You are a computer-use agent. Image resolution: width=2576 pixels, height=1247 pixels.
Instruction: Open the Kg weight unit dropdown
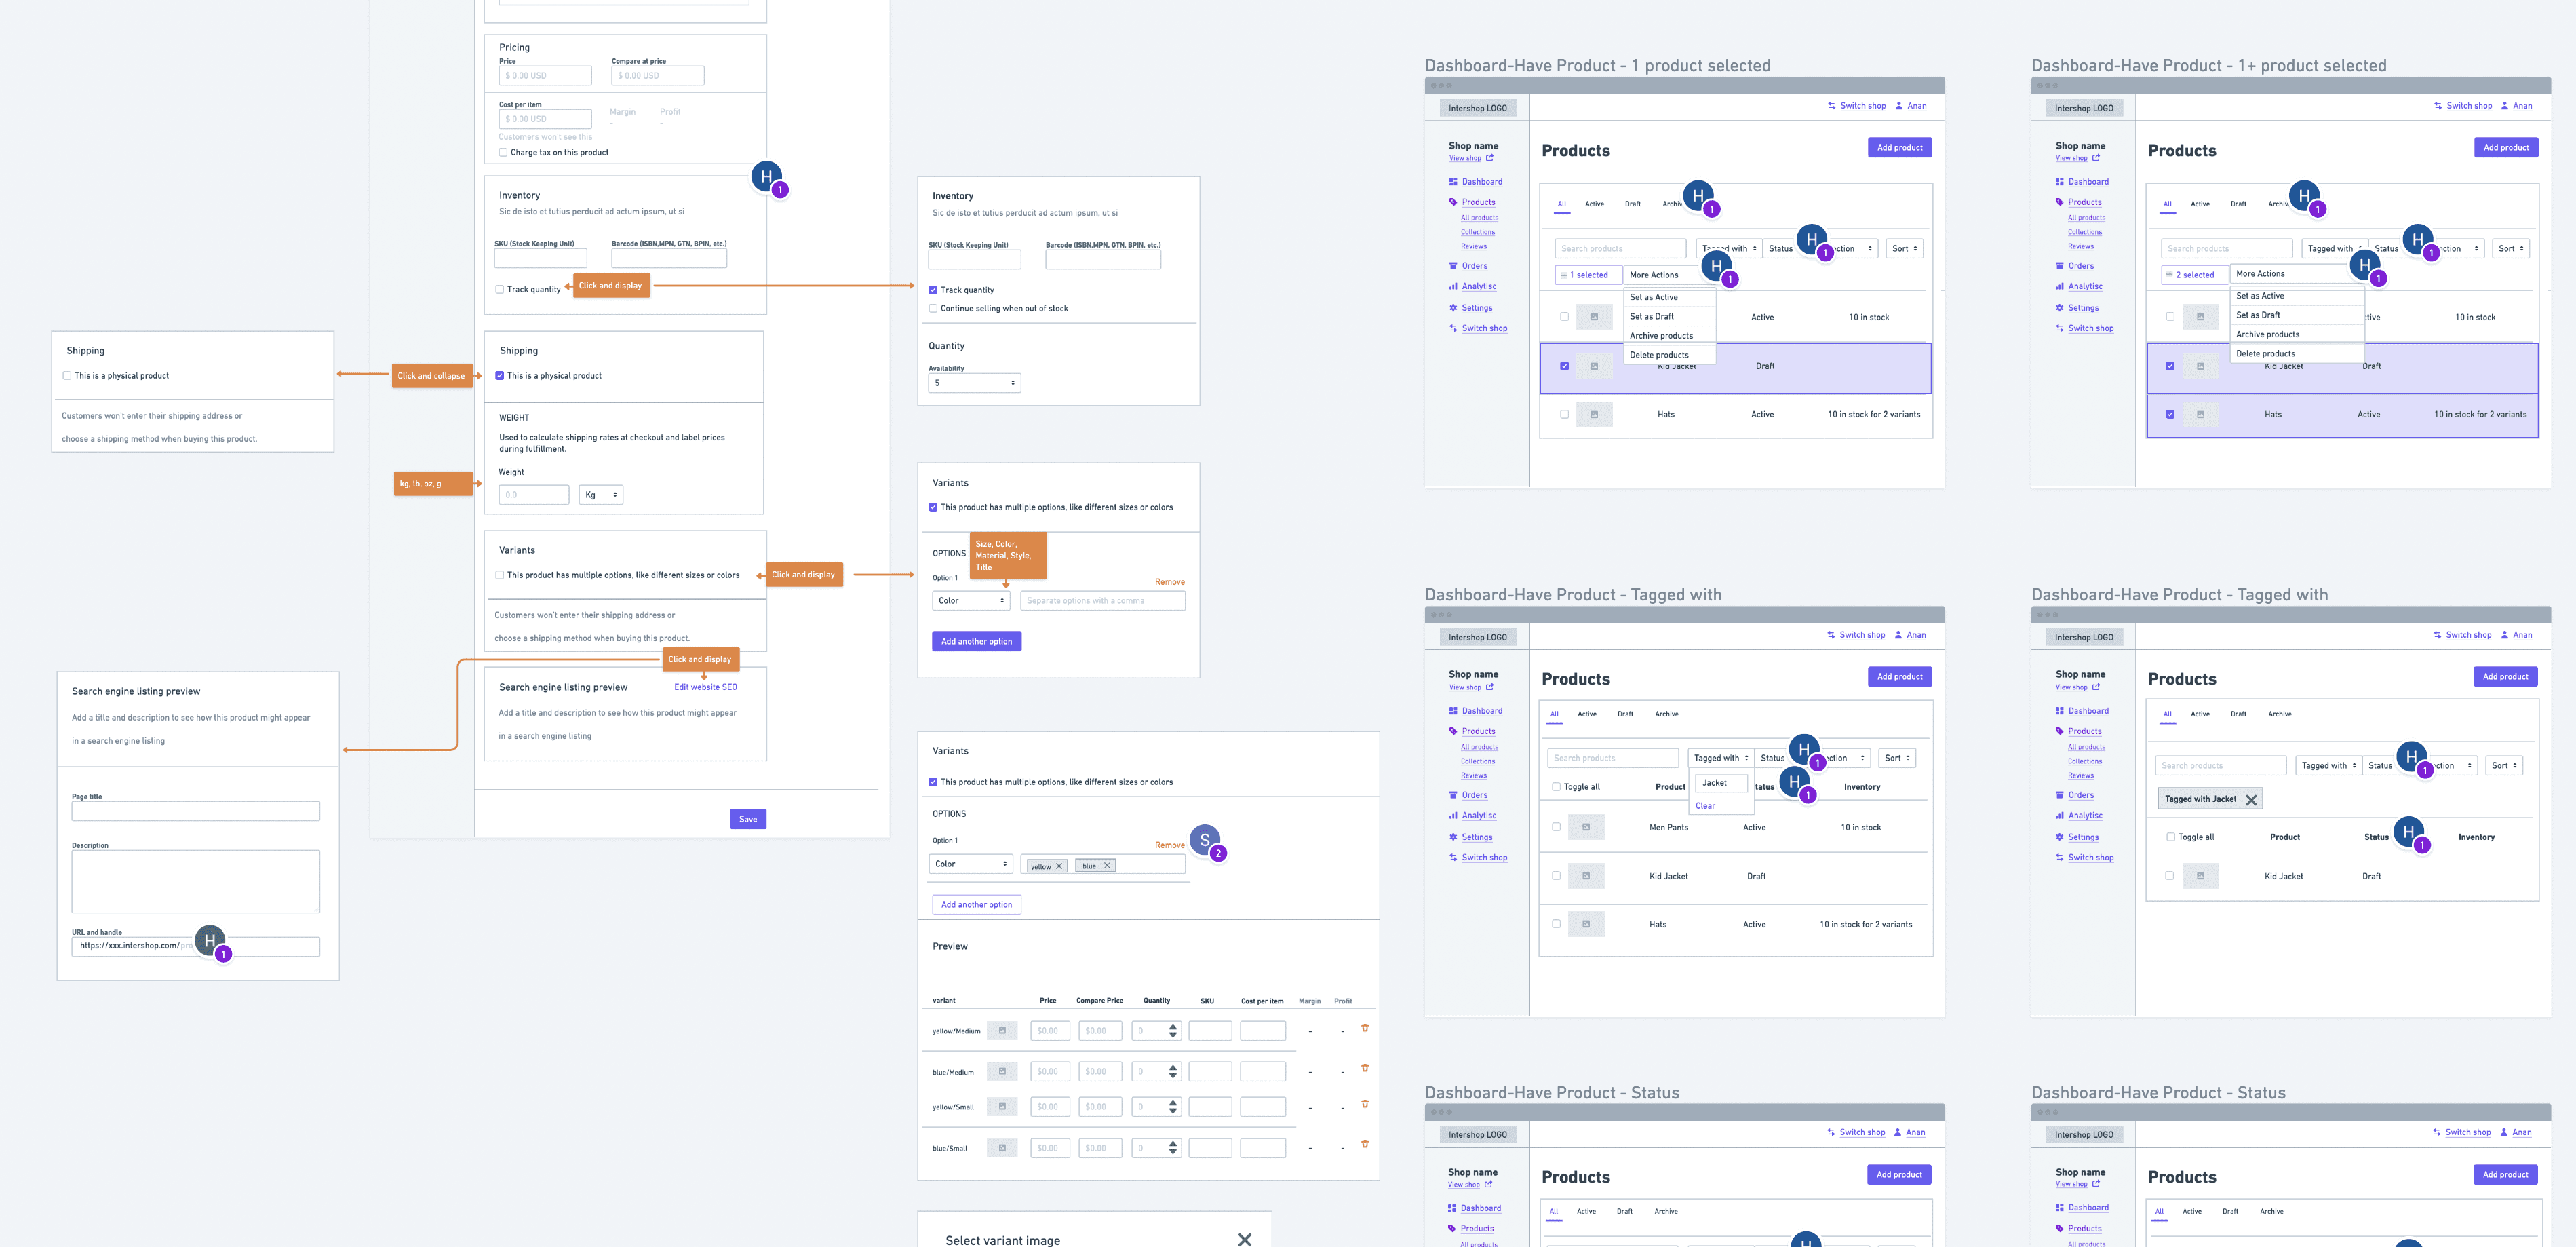pyautogui.click(x=601, y=495)
